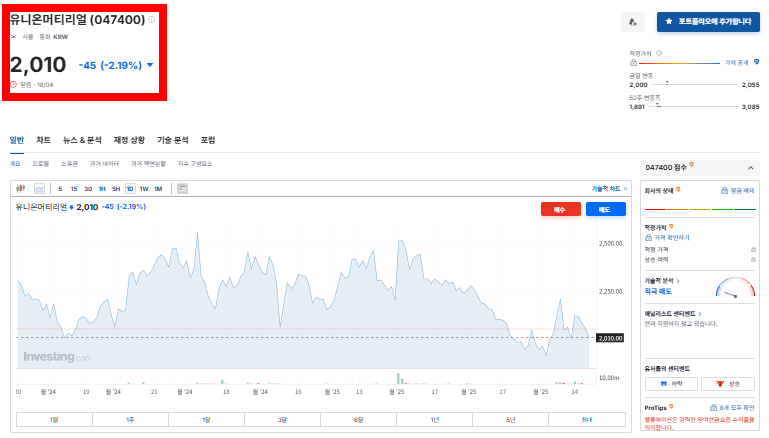Click the star icon in portfolio button
The image size is (769, 438).
click(668, 22)
